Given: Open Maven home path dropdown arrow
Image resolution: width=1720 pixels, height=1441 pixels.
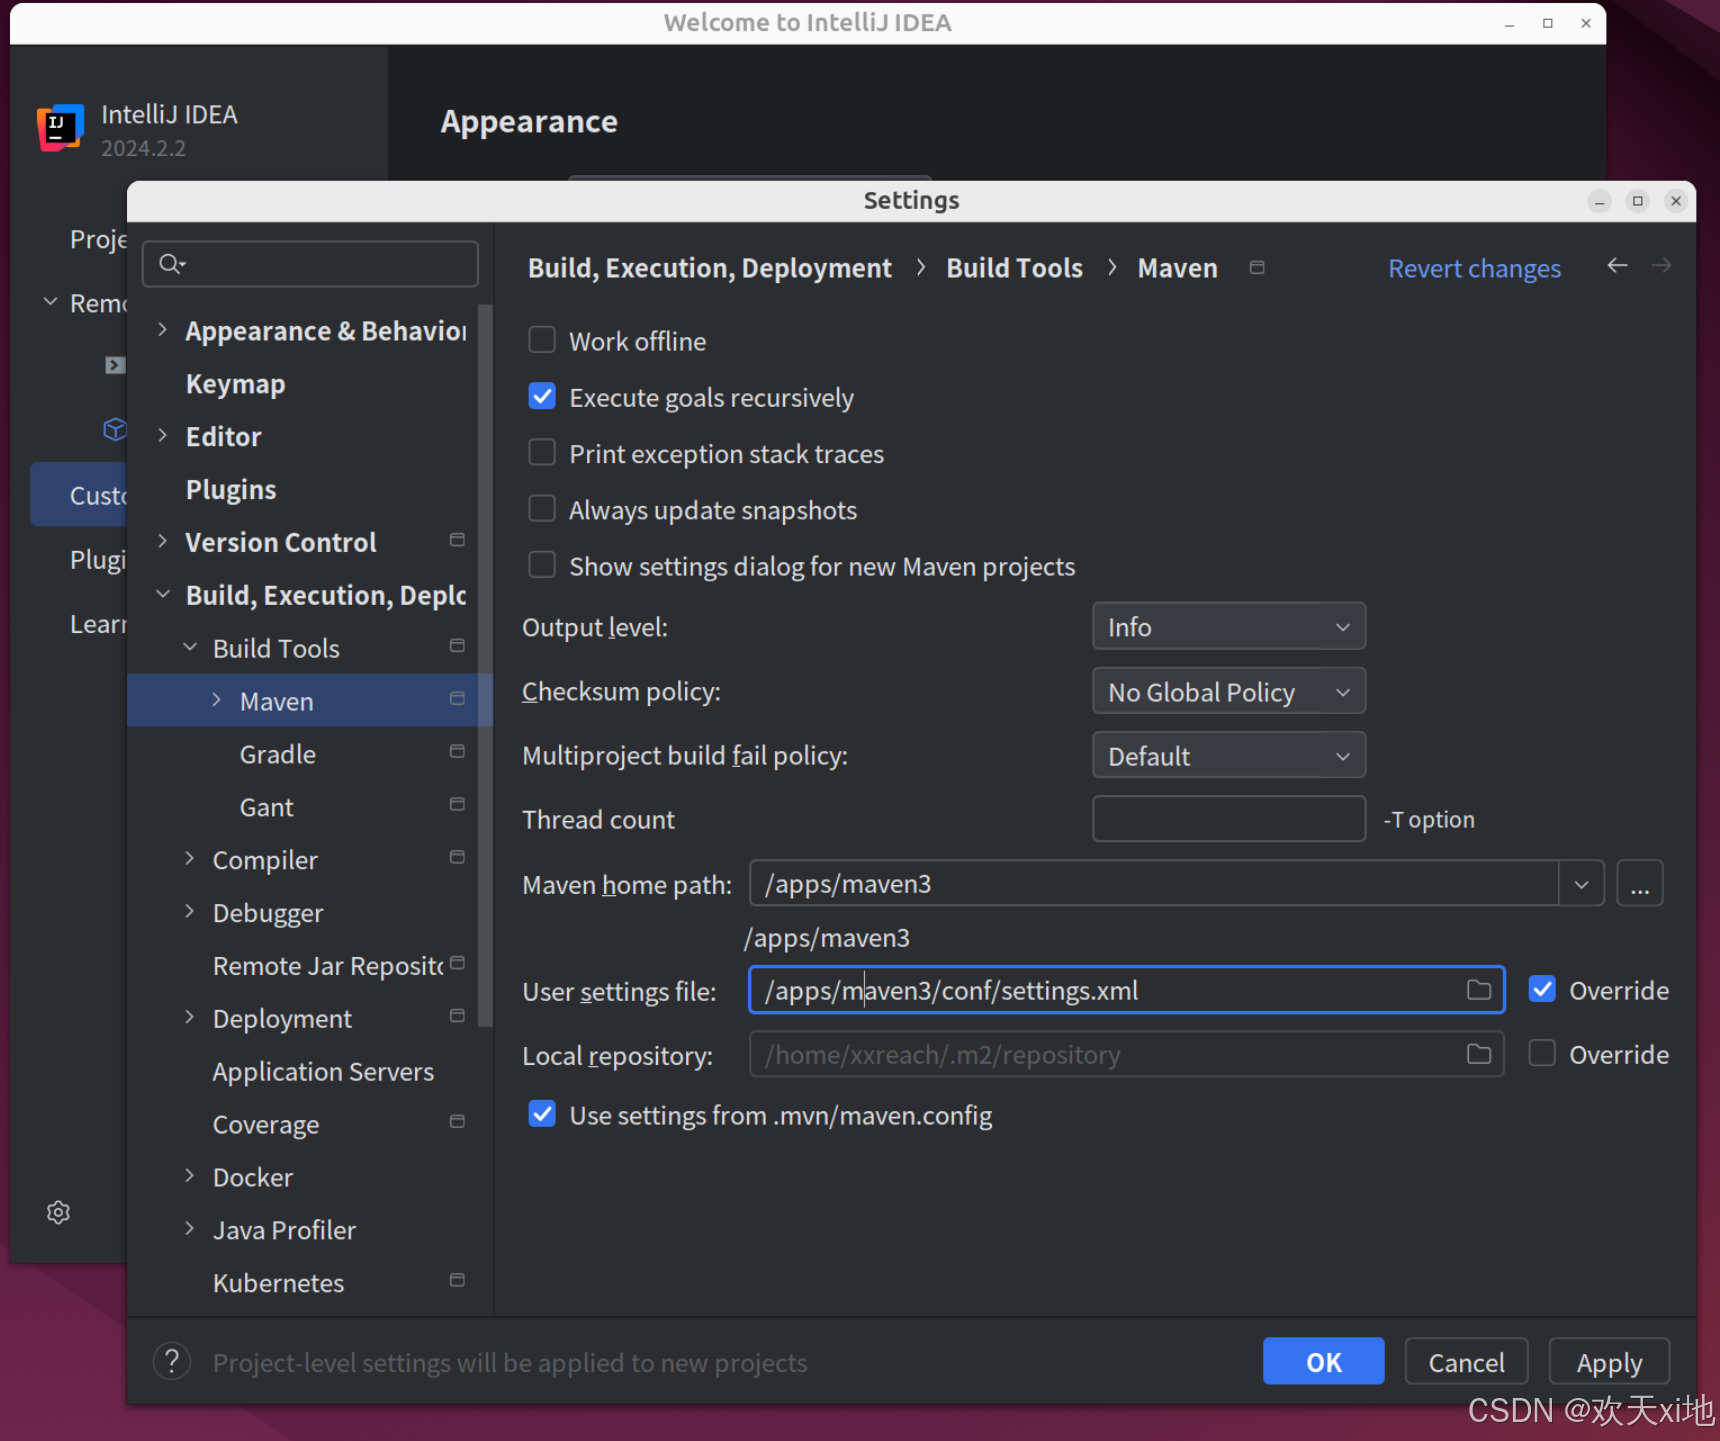Looking at the screenshot, I should tap(1581, 884).
